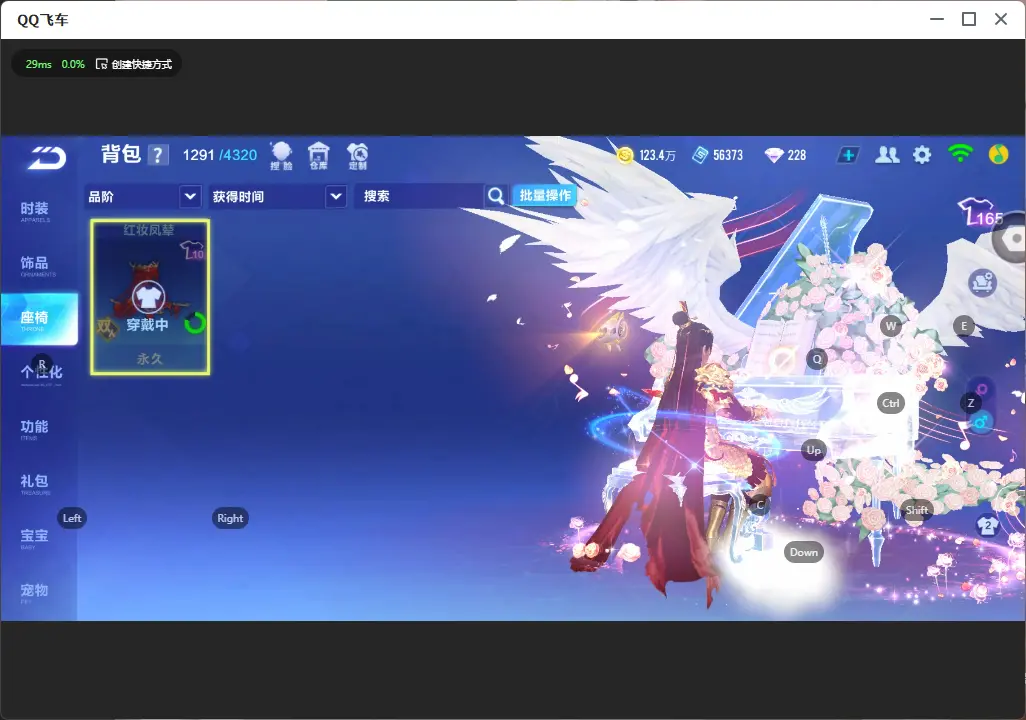Click the W key overlay button
This screenshot has width=1026, height=720.
tap(891, 326)
